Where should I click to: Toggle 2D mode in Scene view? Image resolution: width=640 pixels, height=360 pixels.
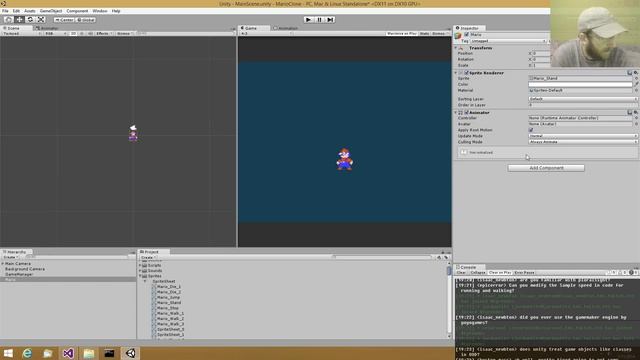(73, 33)
